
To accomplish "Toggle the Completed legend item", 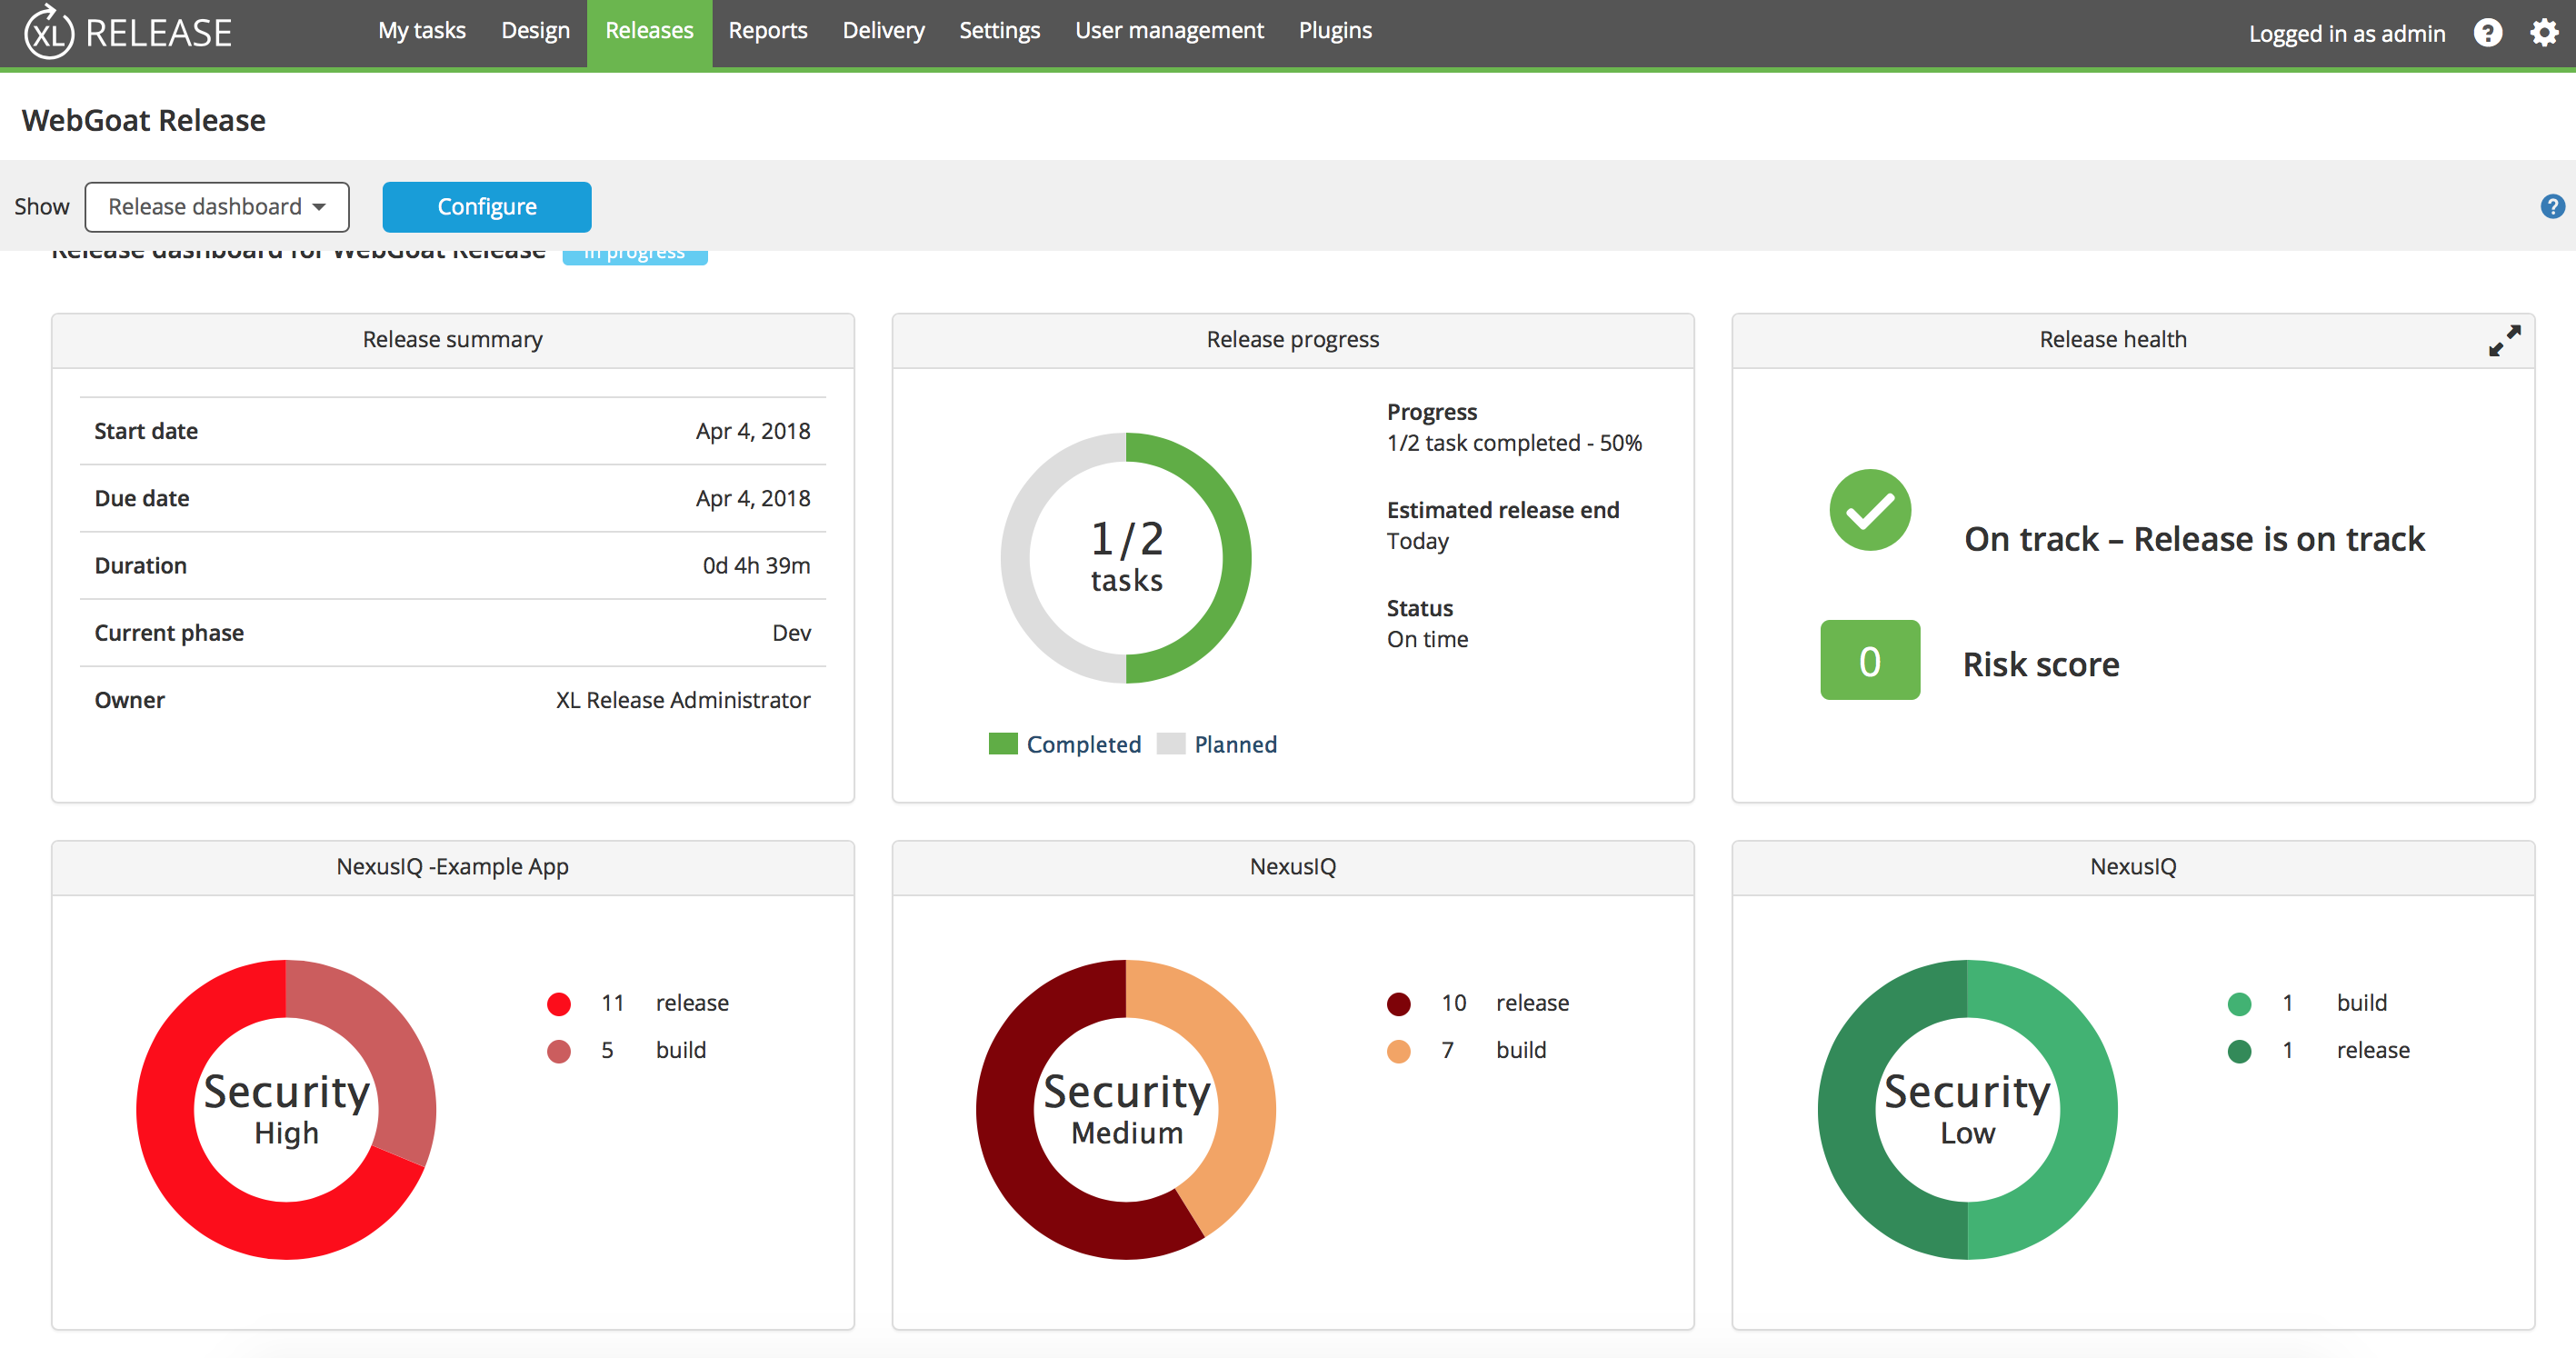I will coord(1064,744).
